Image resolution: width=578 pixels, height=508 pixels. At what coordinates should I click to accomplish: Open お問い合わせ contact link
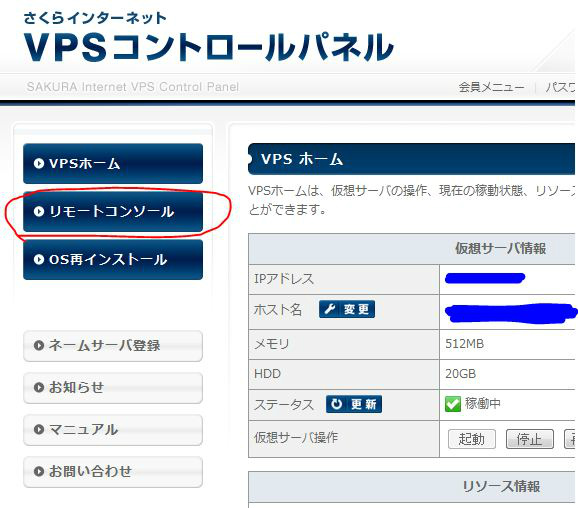point(113,472)
